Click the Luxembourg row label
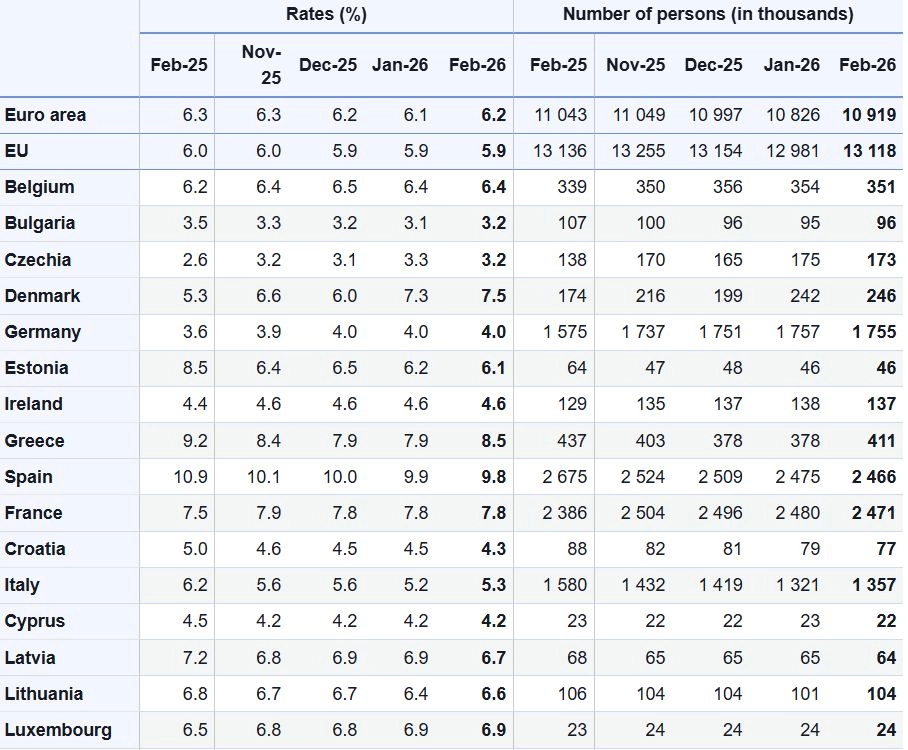This screenshot has width=908, height=750. (x=58, y=730)
